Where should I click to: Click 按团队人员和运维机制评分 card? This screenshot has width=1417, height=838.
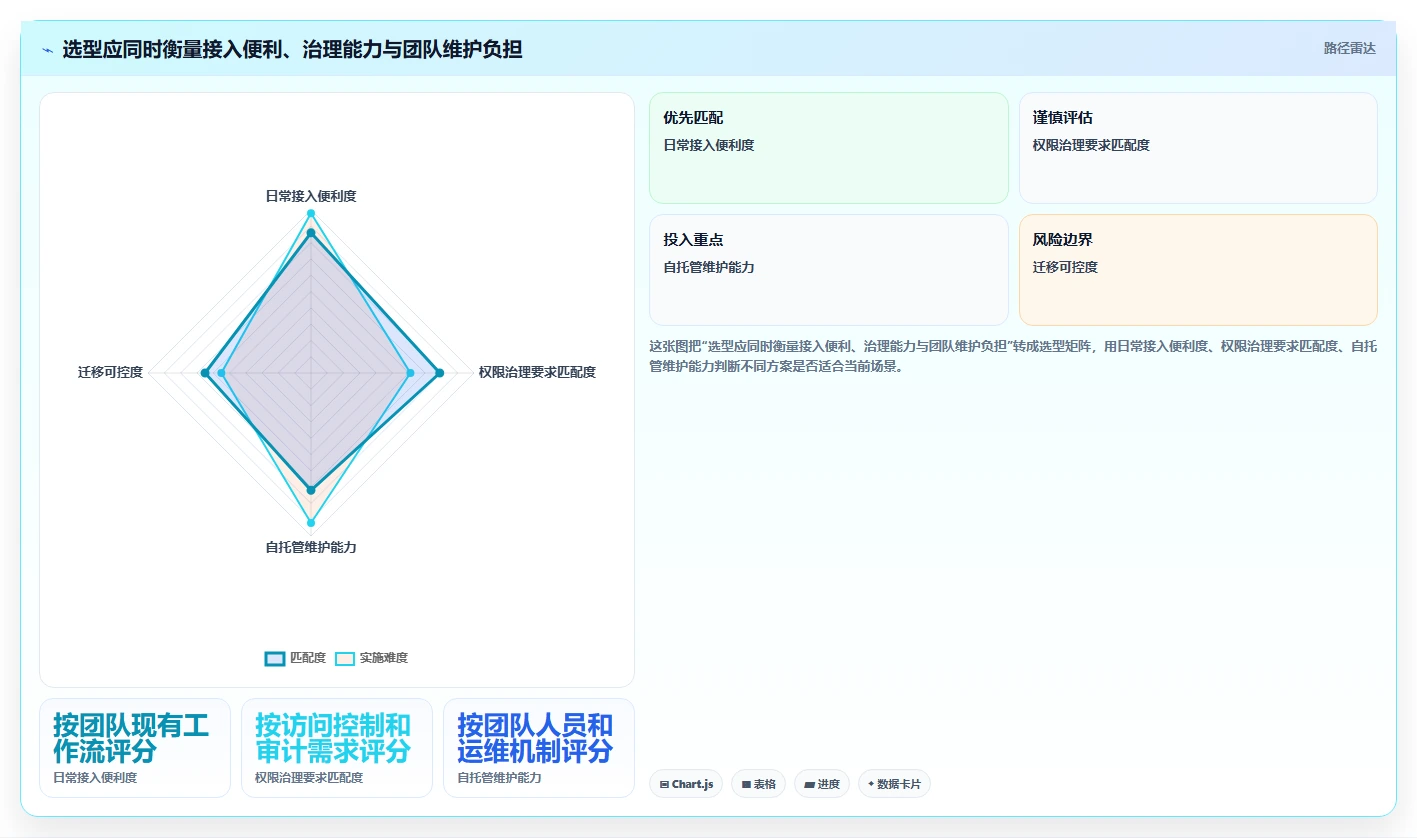pos(539,748)
